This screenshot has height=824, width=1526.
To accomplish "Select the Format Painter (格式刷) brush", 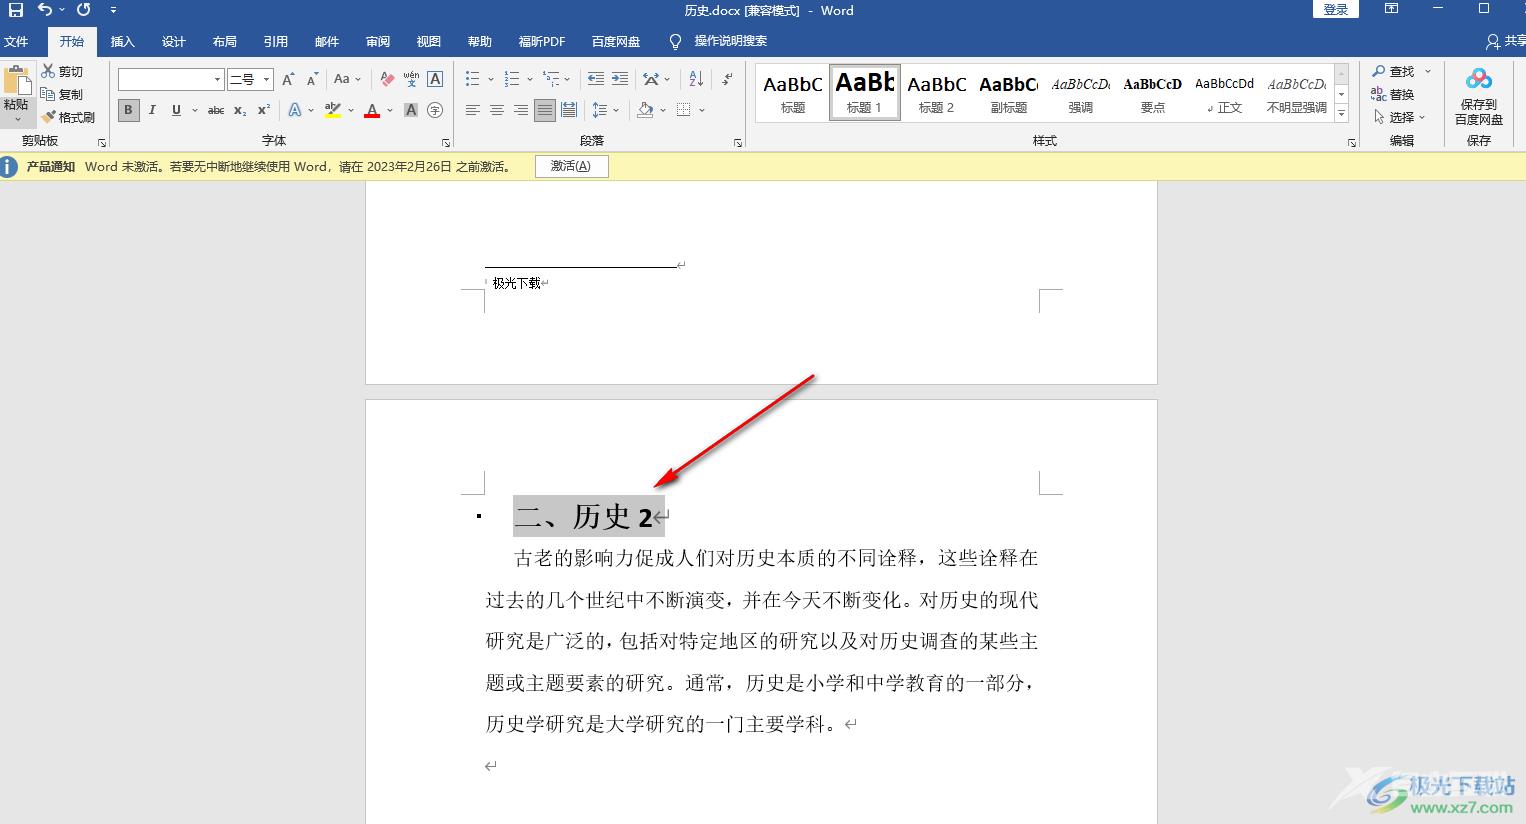I will click(48, 117).
